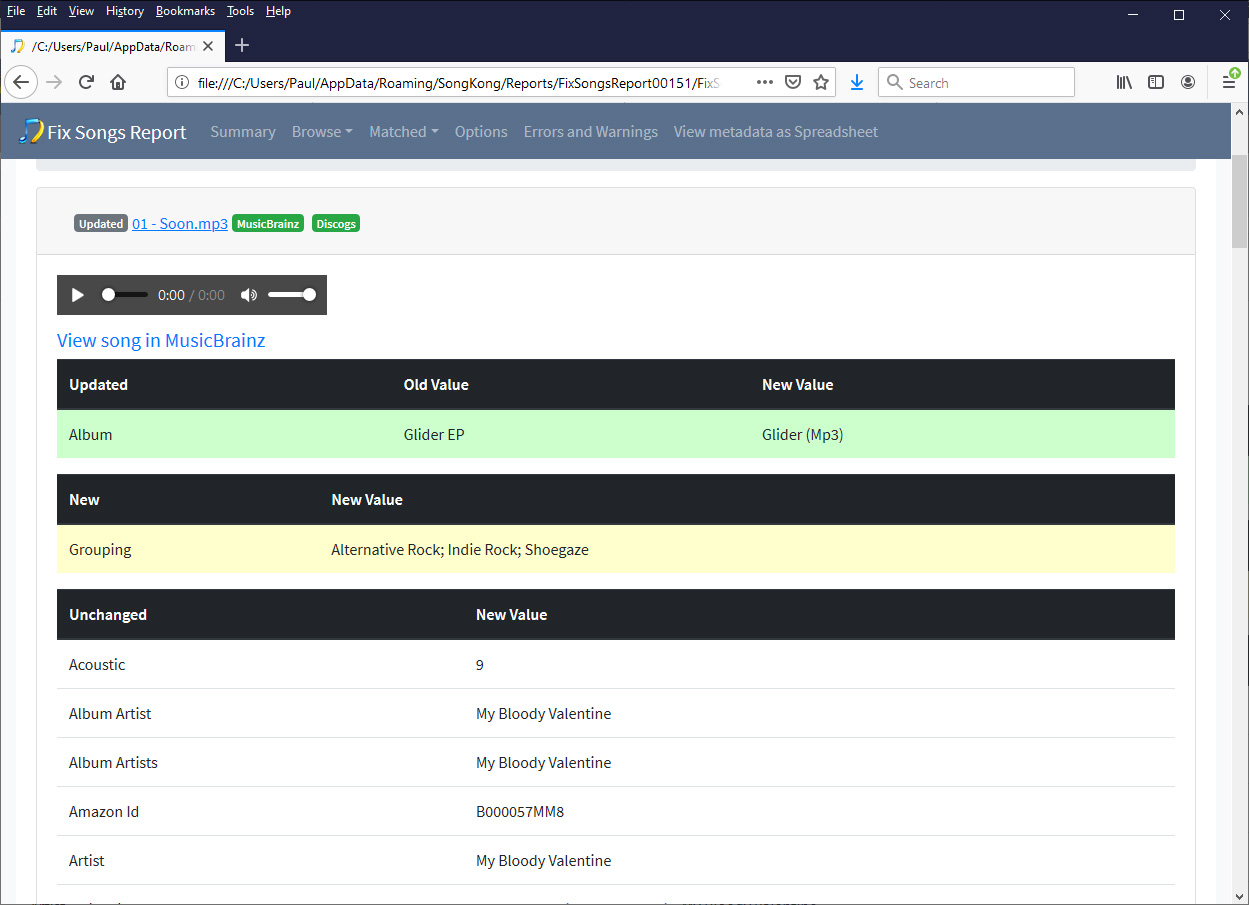Select the SongKong report browser tab
Screen dimensions: 1249x905
coord(112,46)
